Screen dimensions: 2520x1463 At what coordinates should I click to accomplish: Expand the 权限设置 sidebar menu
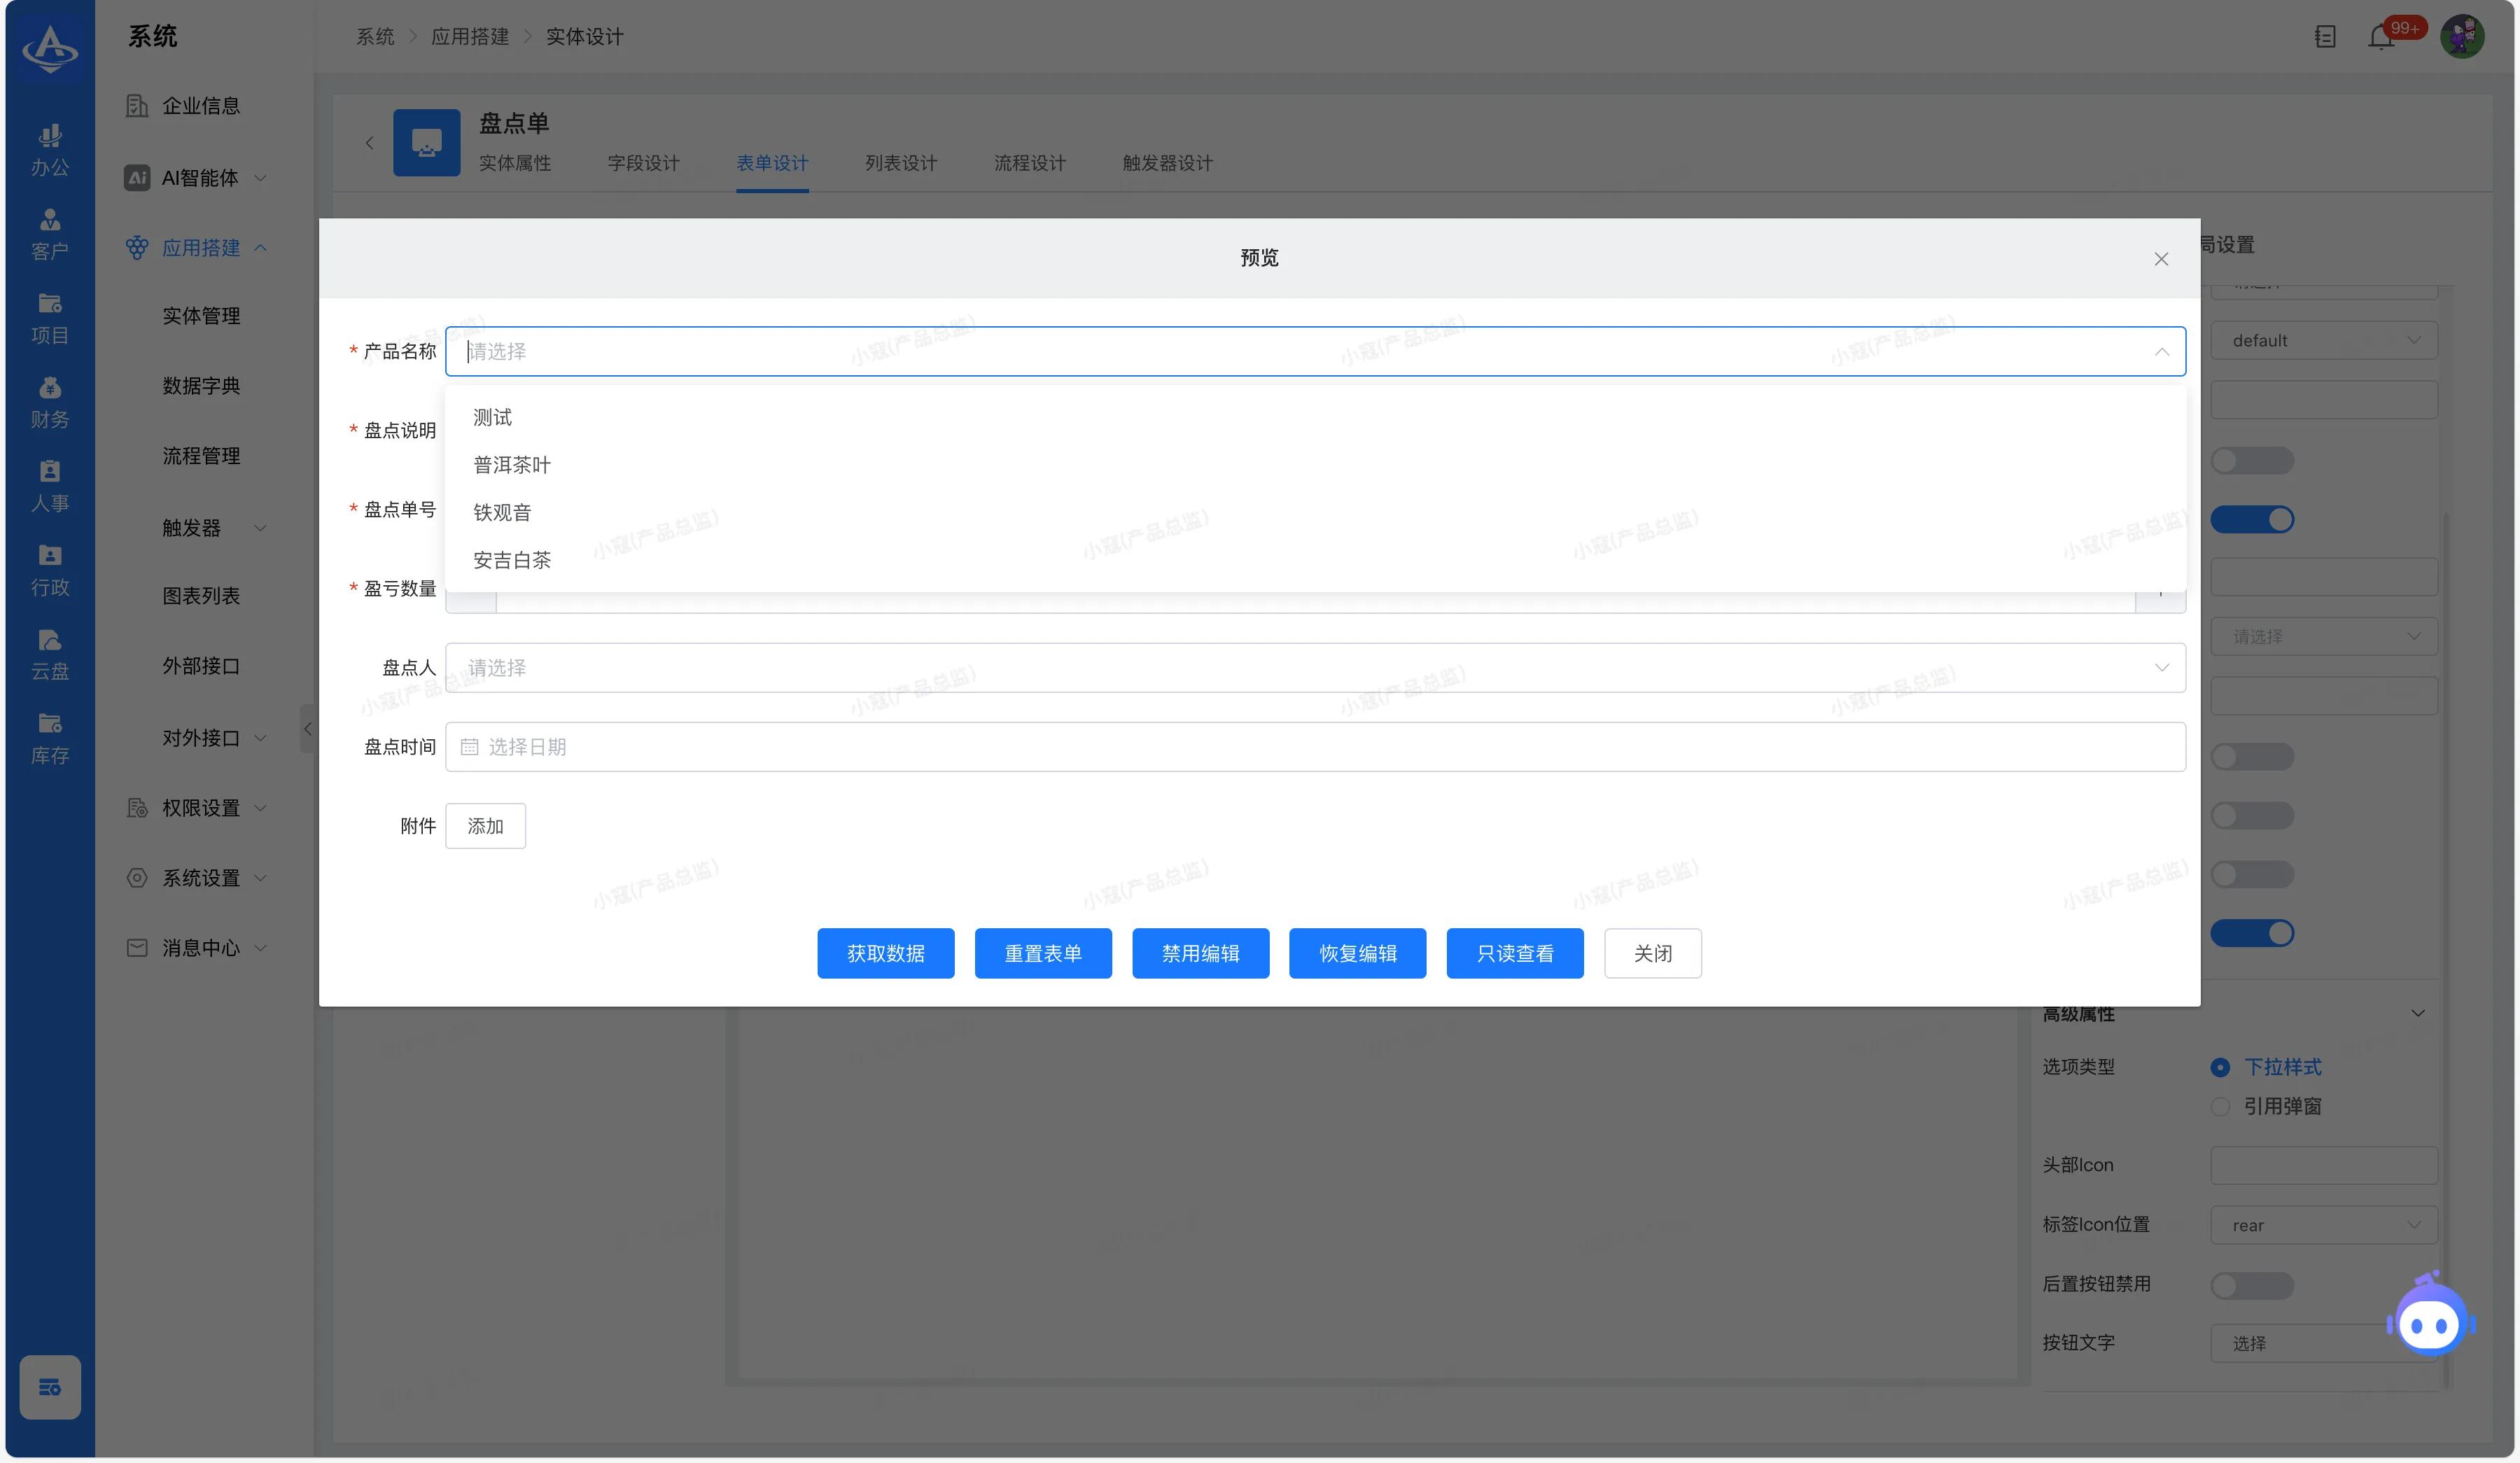click(x=200, y=807)
